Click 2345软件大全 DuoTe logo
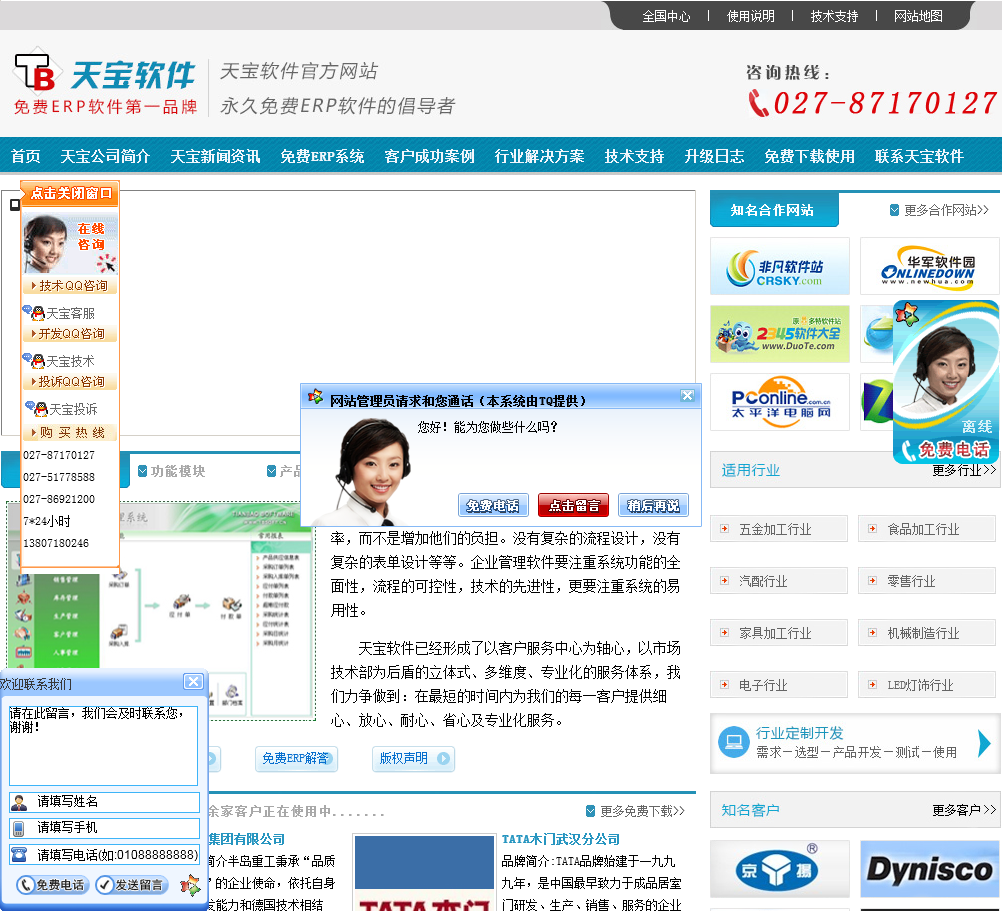 (780, 334)
